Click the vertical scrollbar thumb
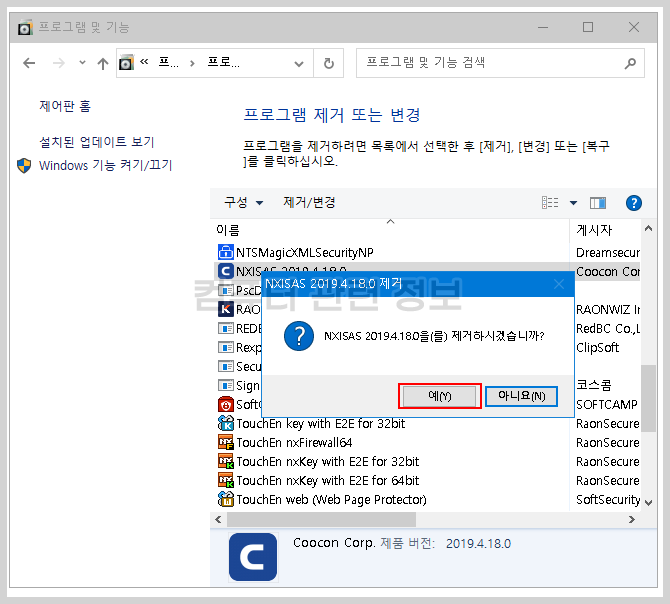This screenshot has height=604, width=670. 648,398
